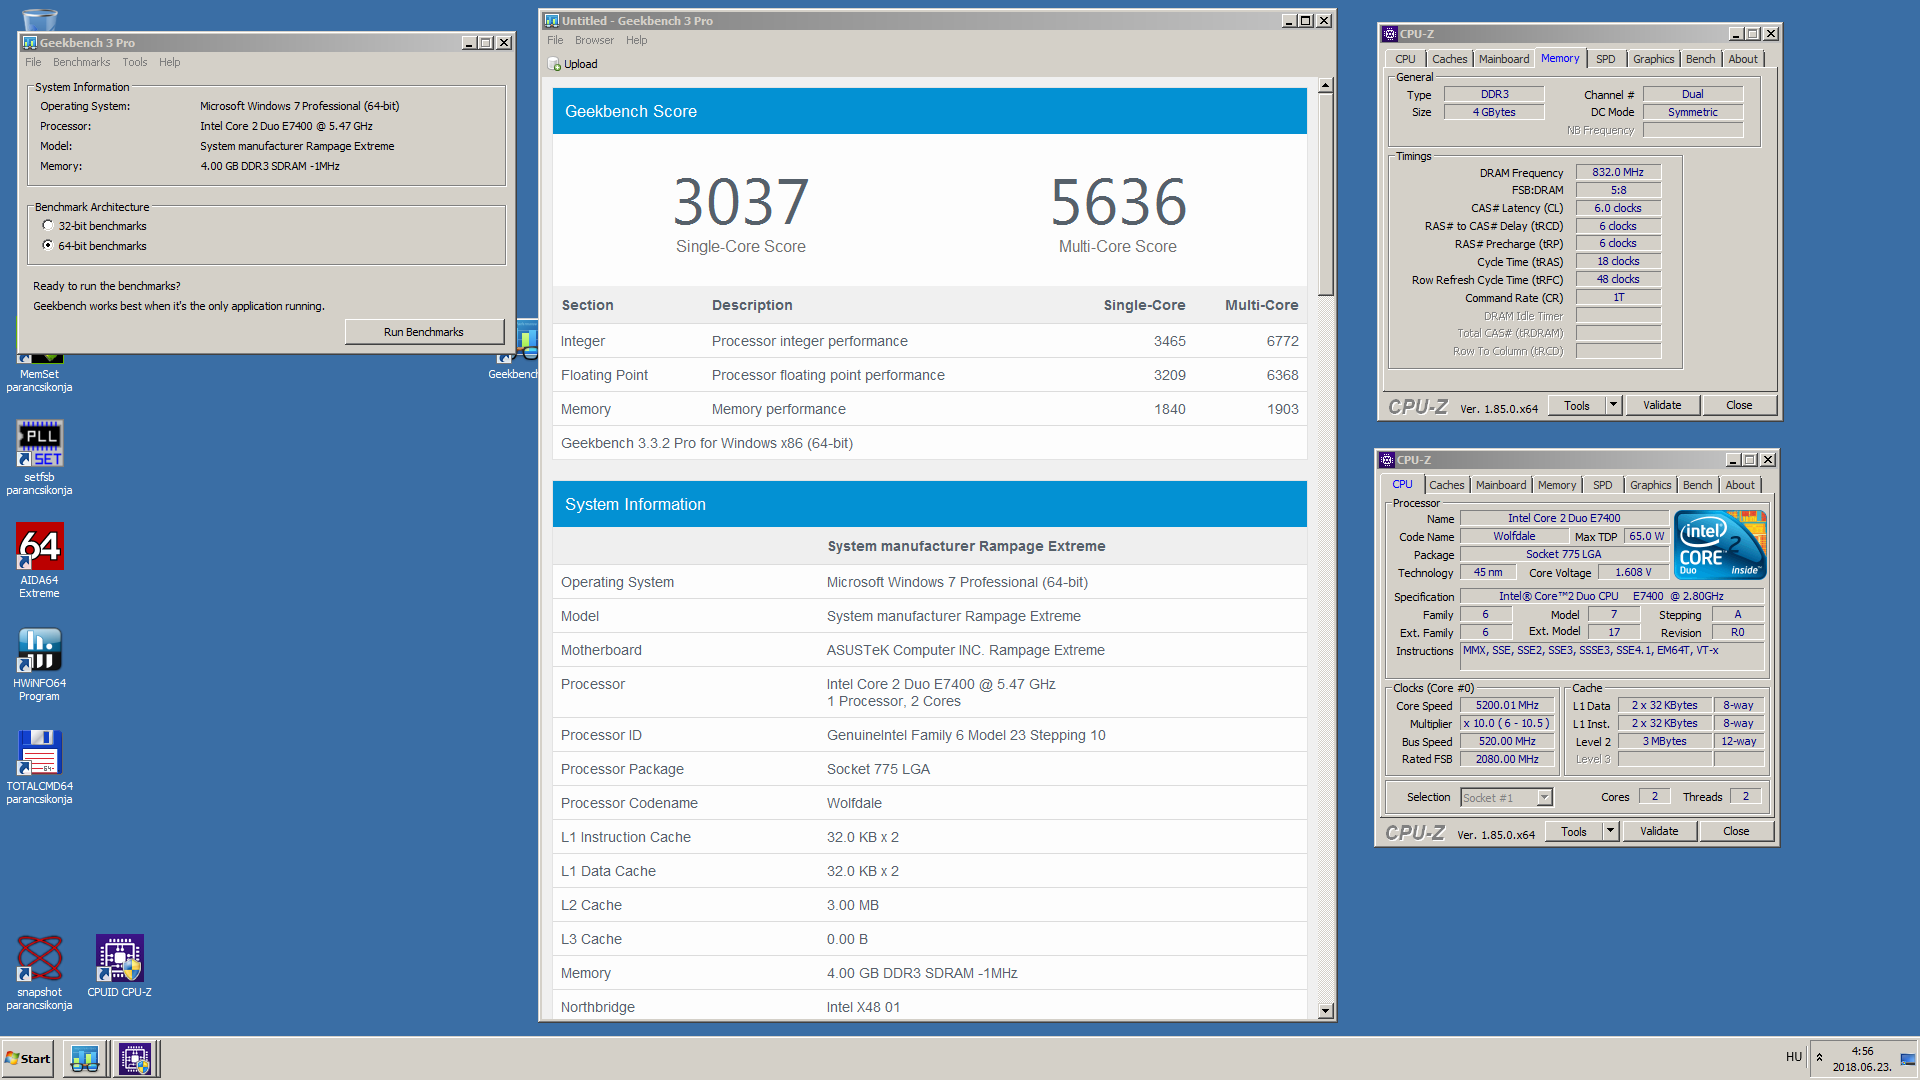Open Graphics tab in upper CPU-Z
Screen dimensions: 1920x1080
1653,59
